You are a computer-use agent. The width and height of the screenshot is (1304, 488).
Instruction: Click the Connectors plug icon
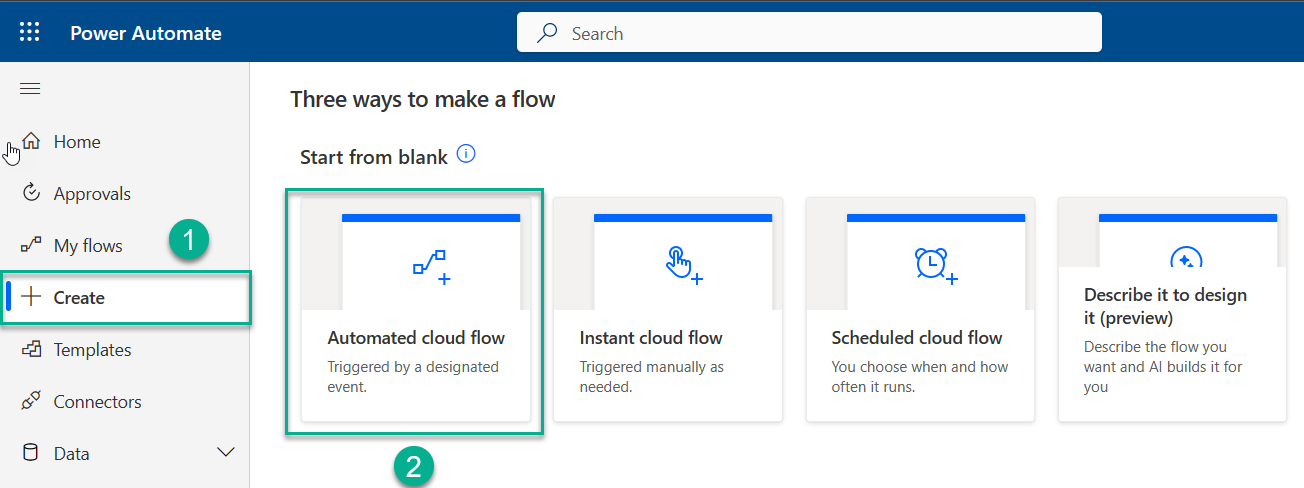[31, 401]
